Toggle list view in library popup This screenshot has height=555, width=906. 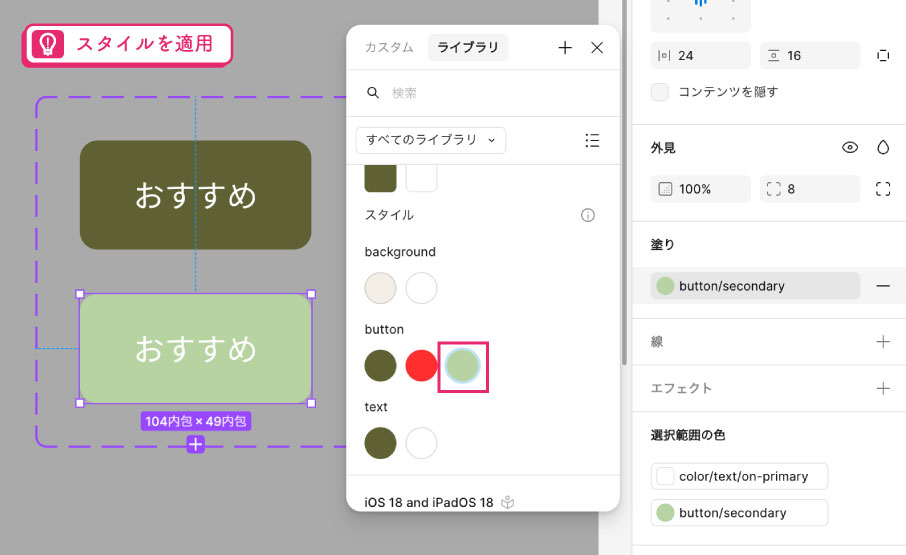click(592, 140)
